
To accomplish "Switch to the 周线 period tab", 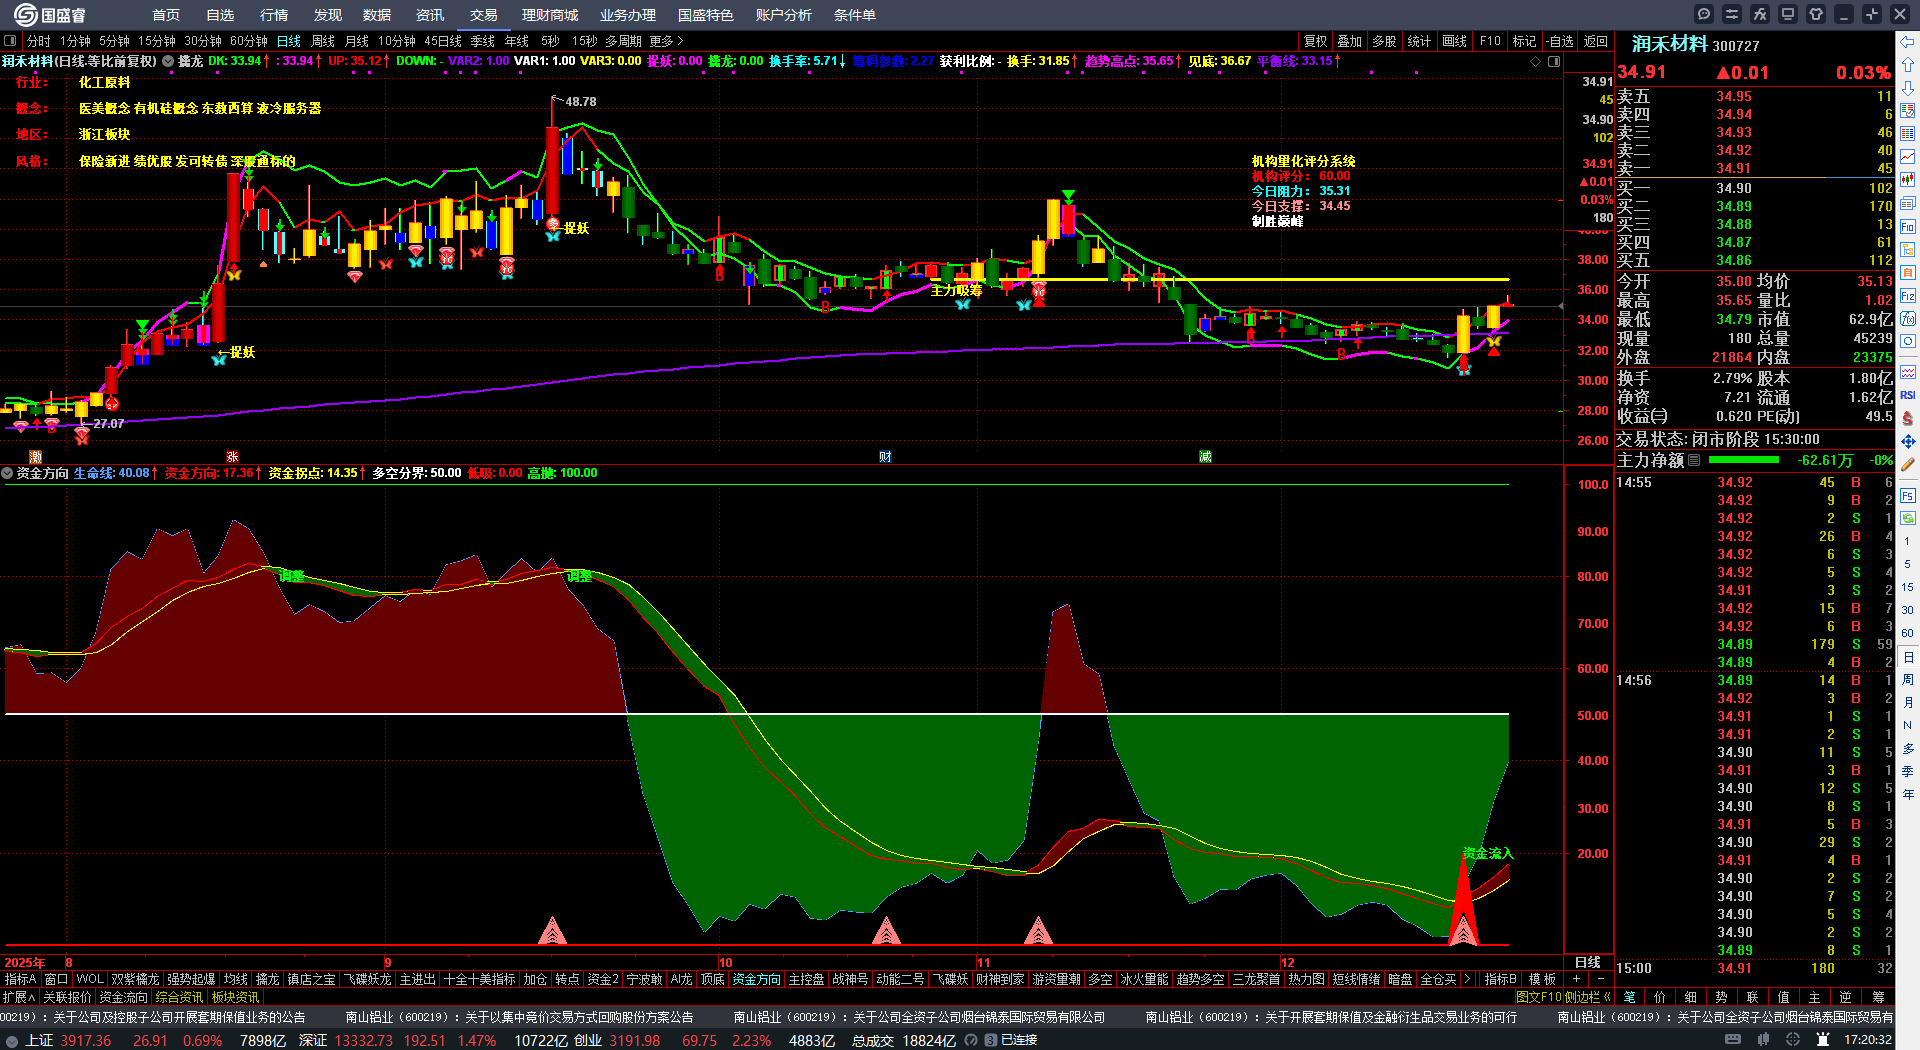I will click(322, 41).
